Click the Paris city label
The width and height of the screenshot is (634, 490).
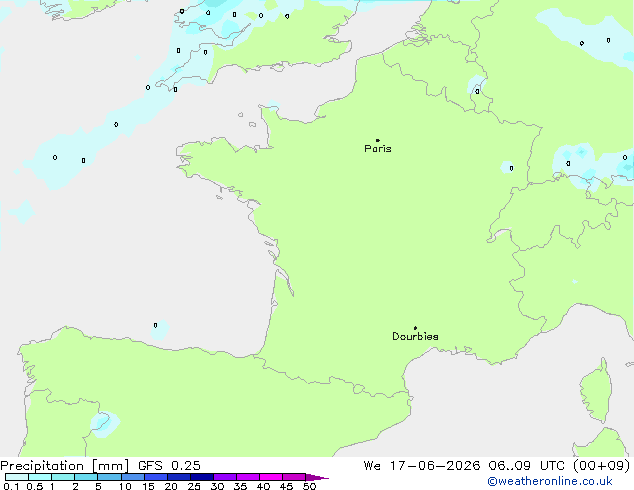(x=378, y=149)
